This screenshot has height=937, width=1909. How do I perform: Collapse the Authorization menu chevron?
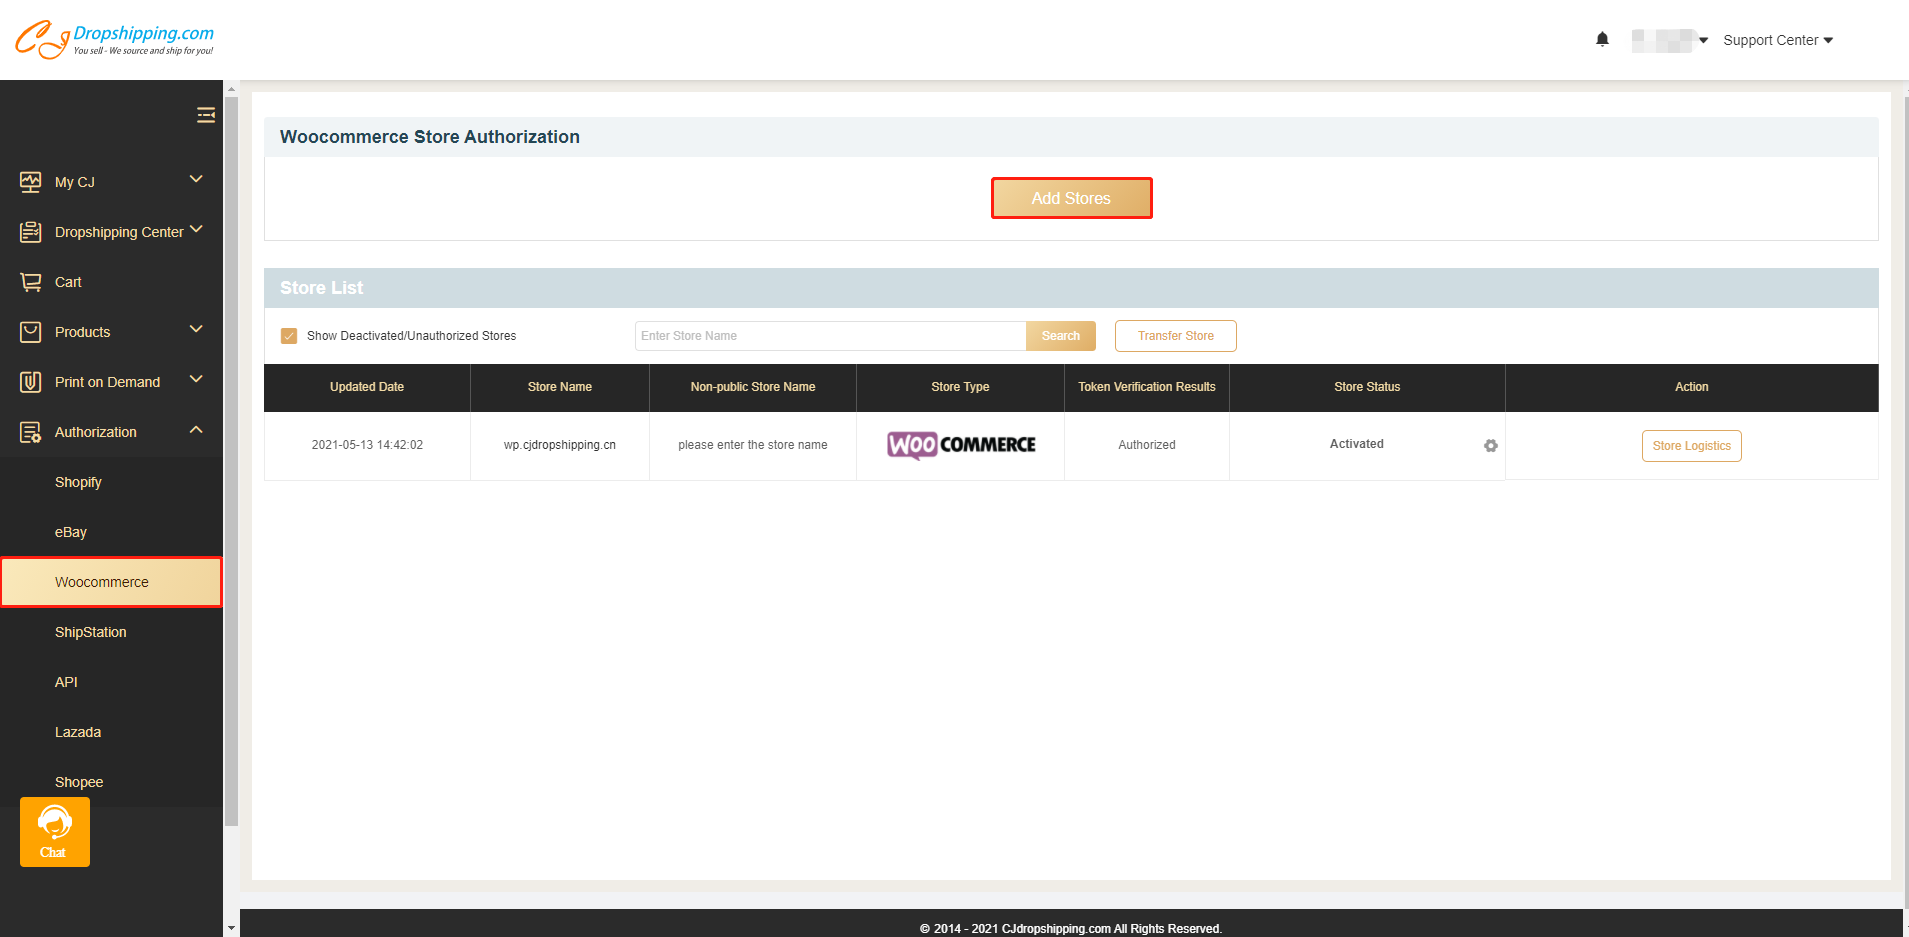(x=196, y=430)
